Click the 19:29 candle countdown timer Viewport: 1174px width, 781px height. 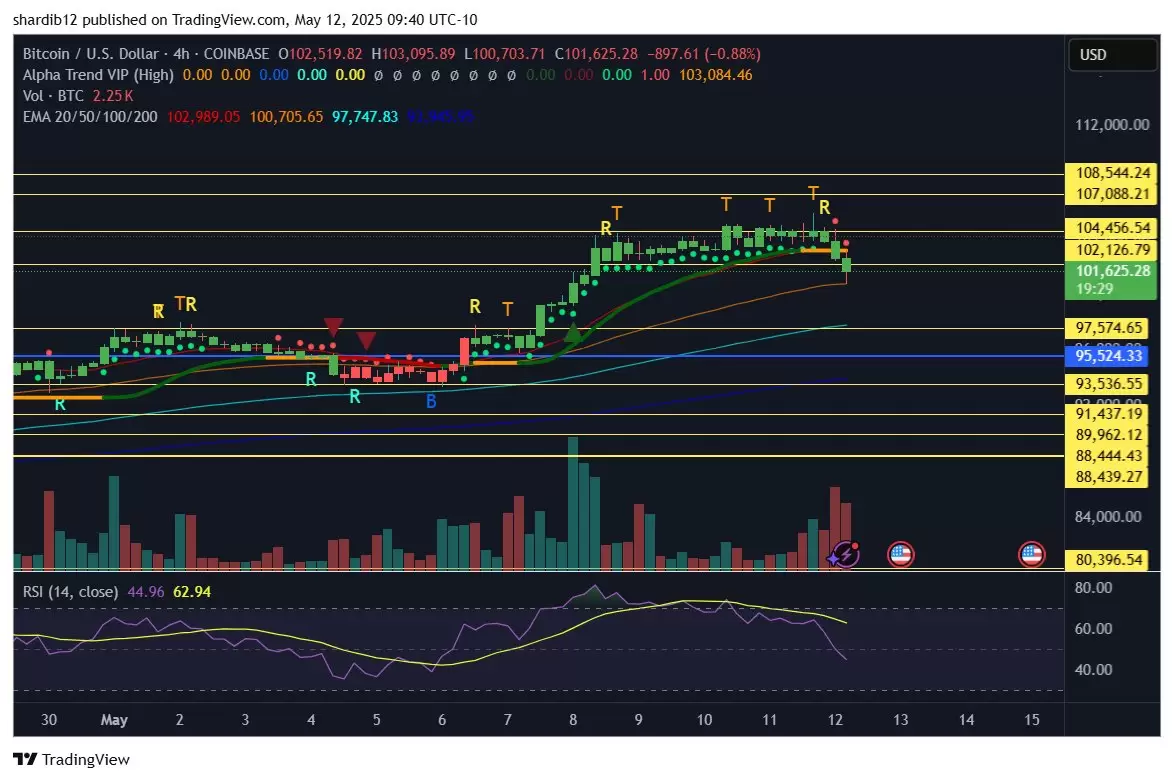1095,289
